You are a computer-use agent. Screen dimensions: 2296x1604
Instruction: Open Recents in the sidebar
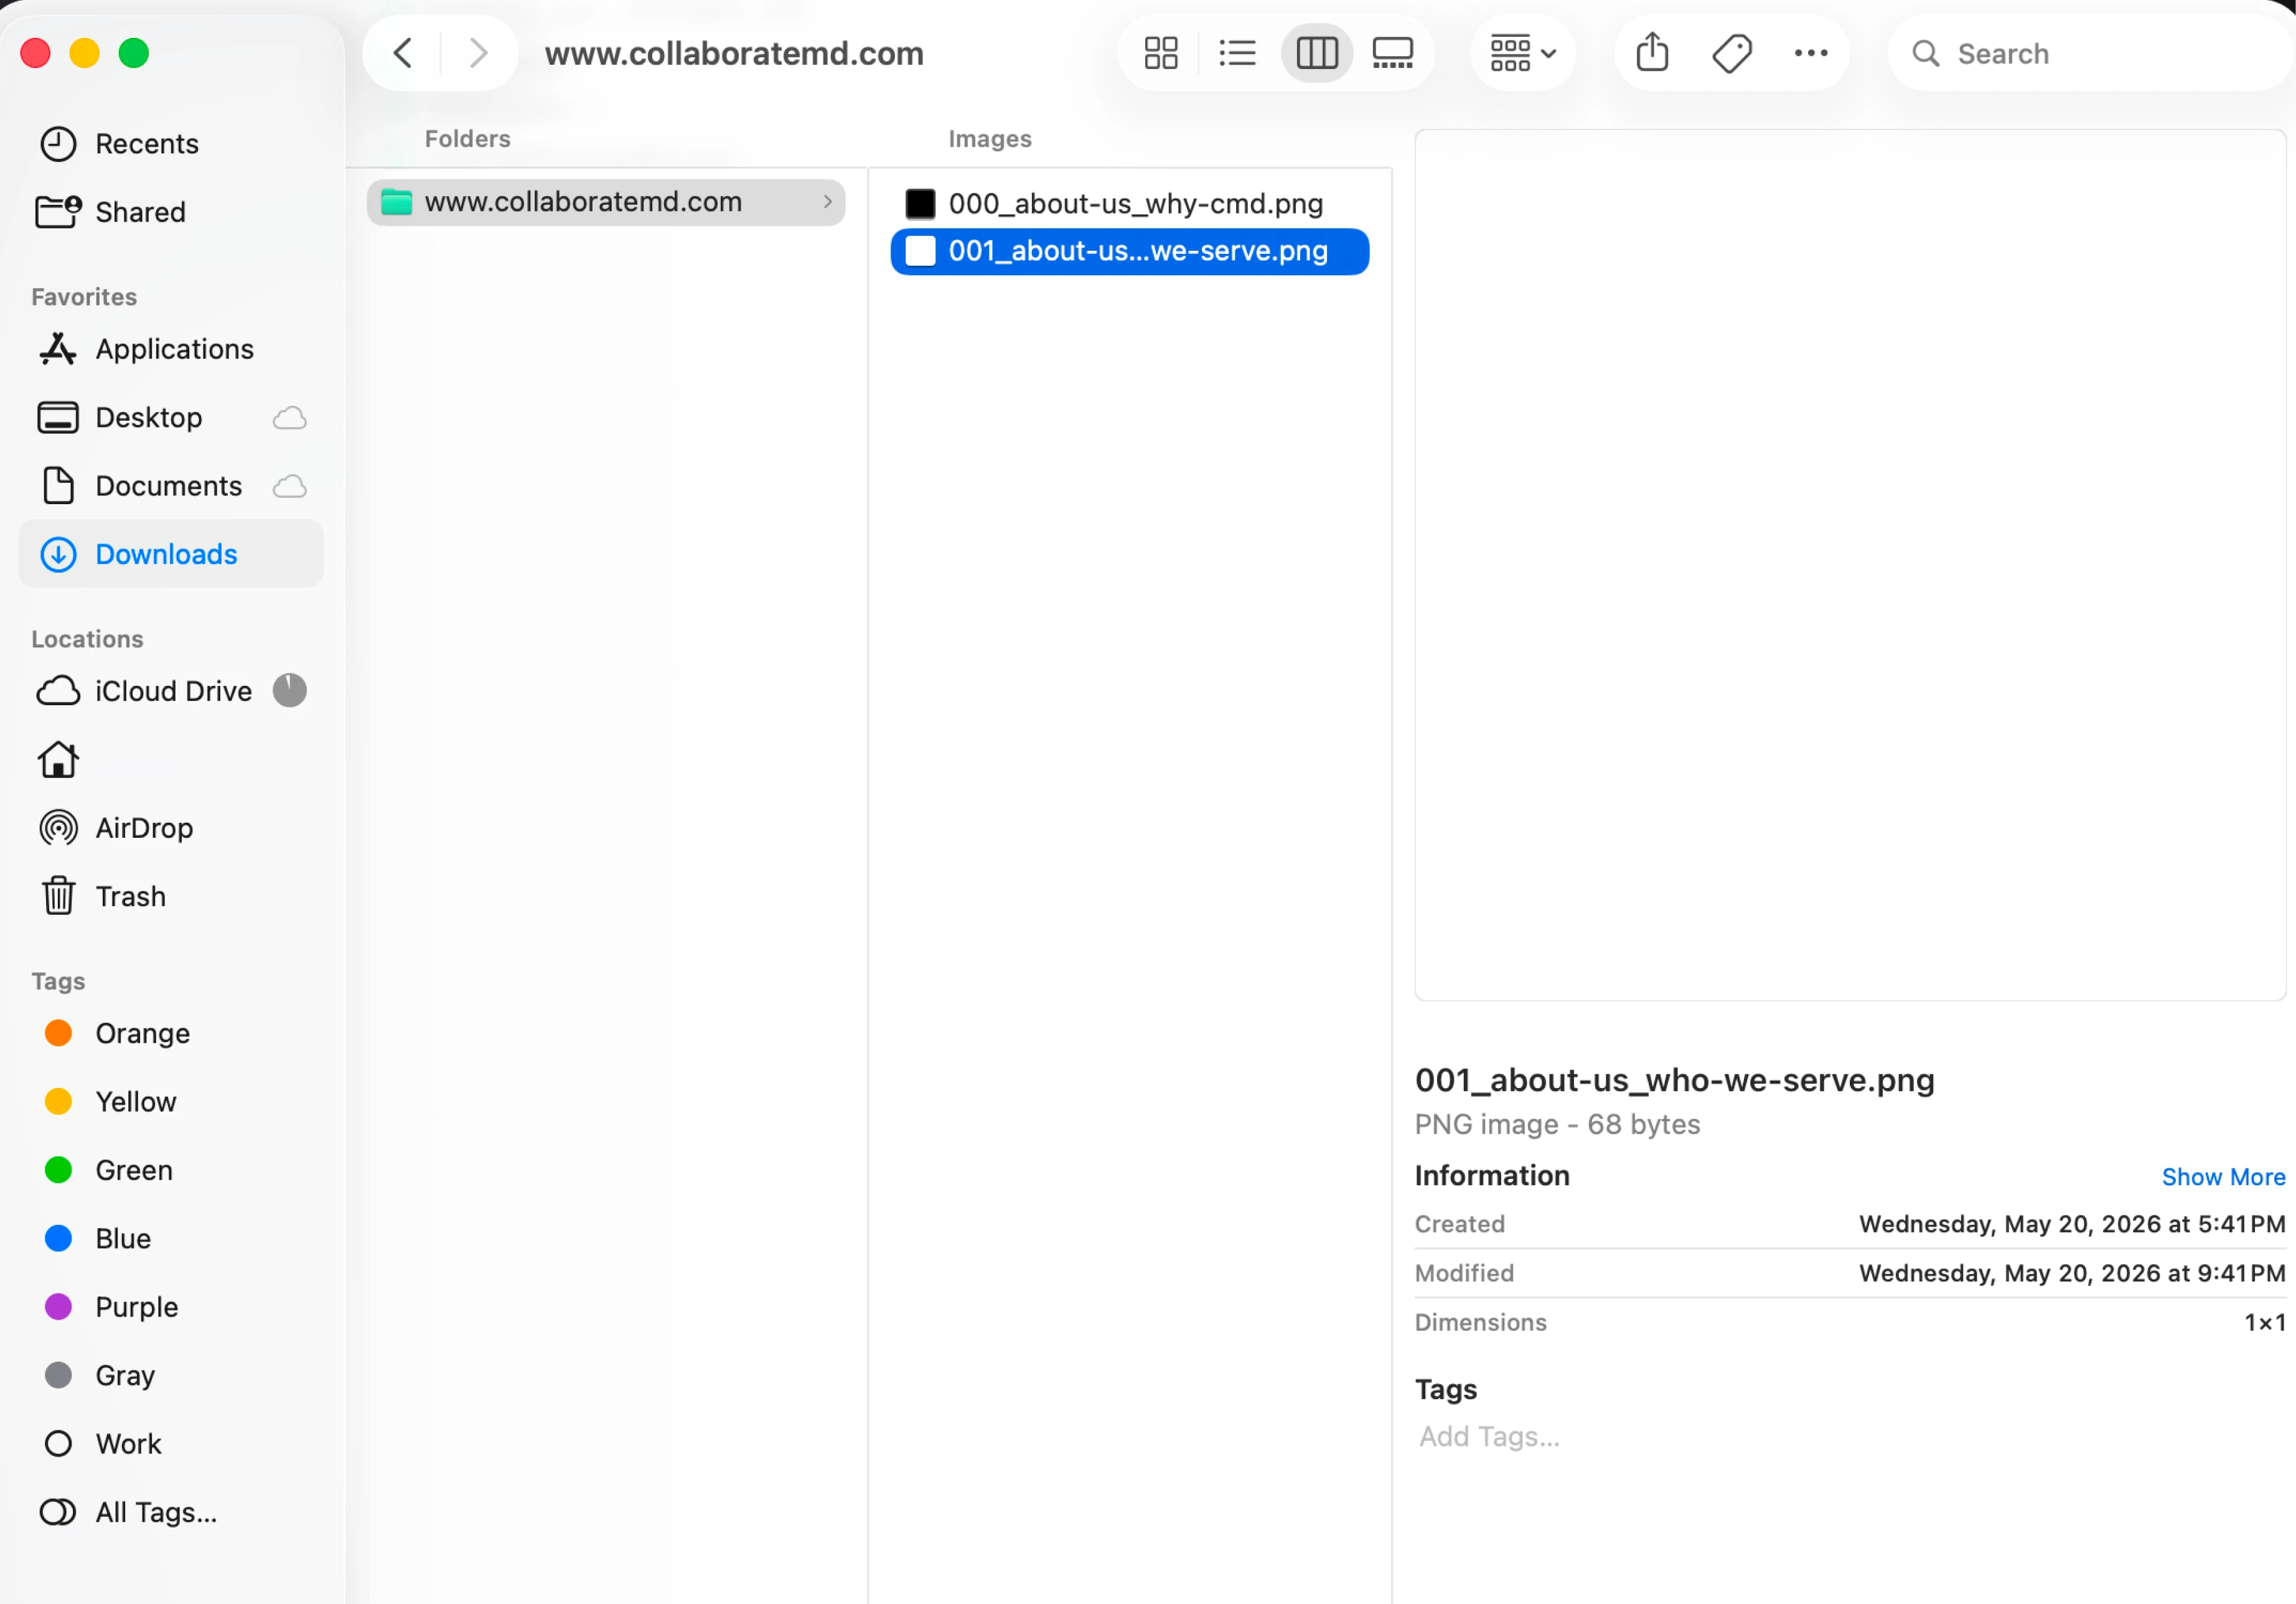(x=170, y=144)
